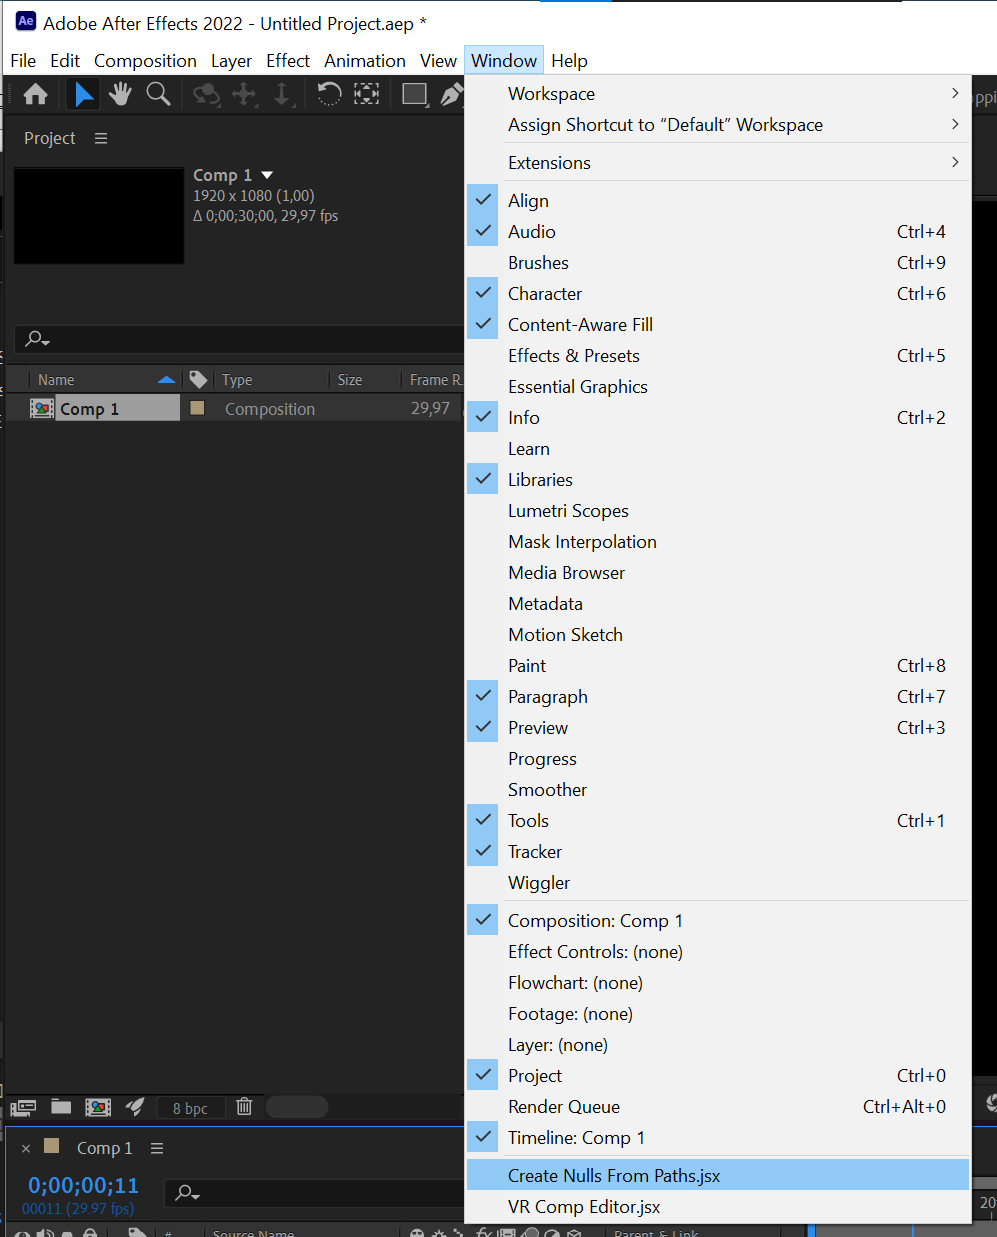The width and height of the screenshot is (997, 1237).
Task: Click the current time 0;00;00;11 field
Action: pos(83,1185)
